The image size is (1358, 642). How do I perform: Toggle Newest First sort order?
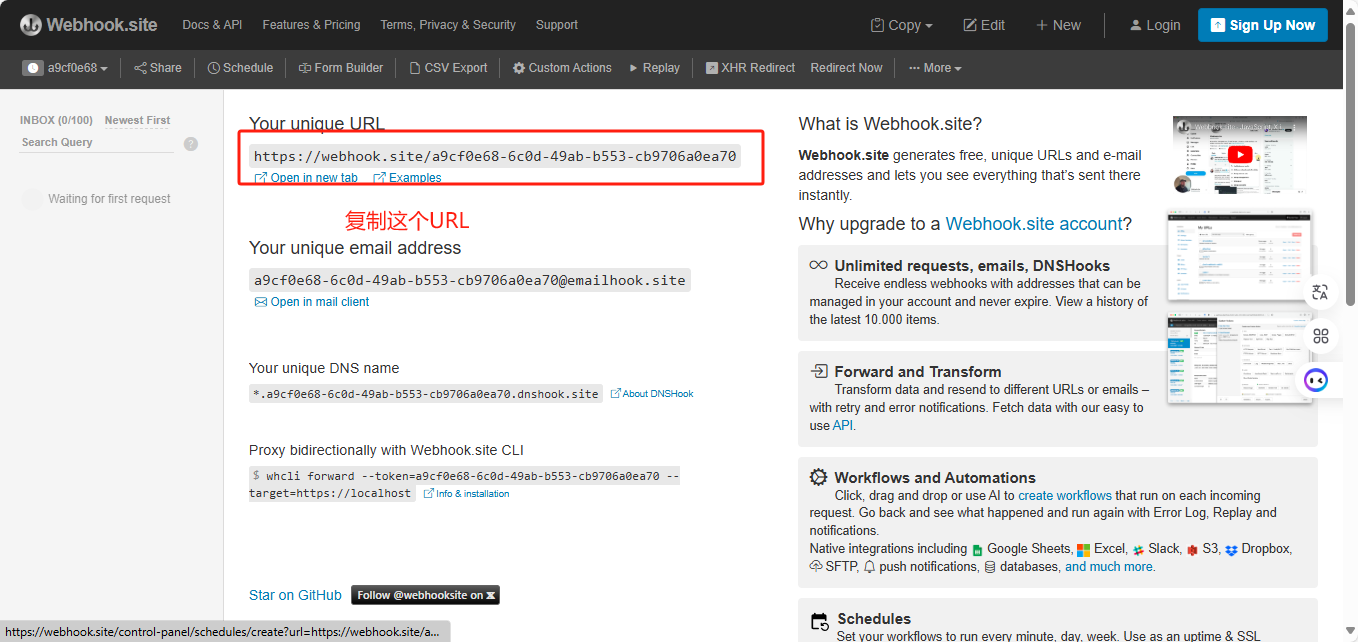pyautogui.click(x=137, y=120)
